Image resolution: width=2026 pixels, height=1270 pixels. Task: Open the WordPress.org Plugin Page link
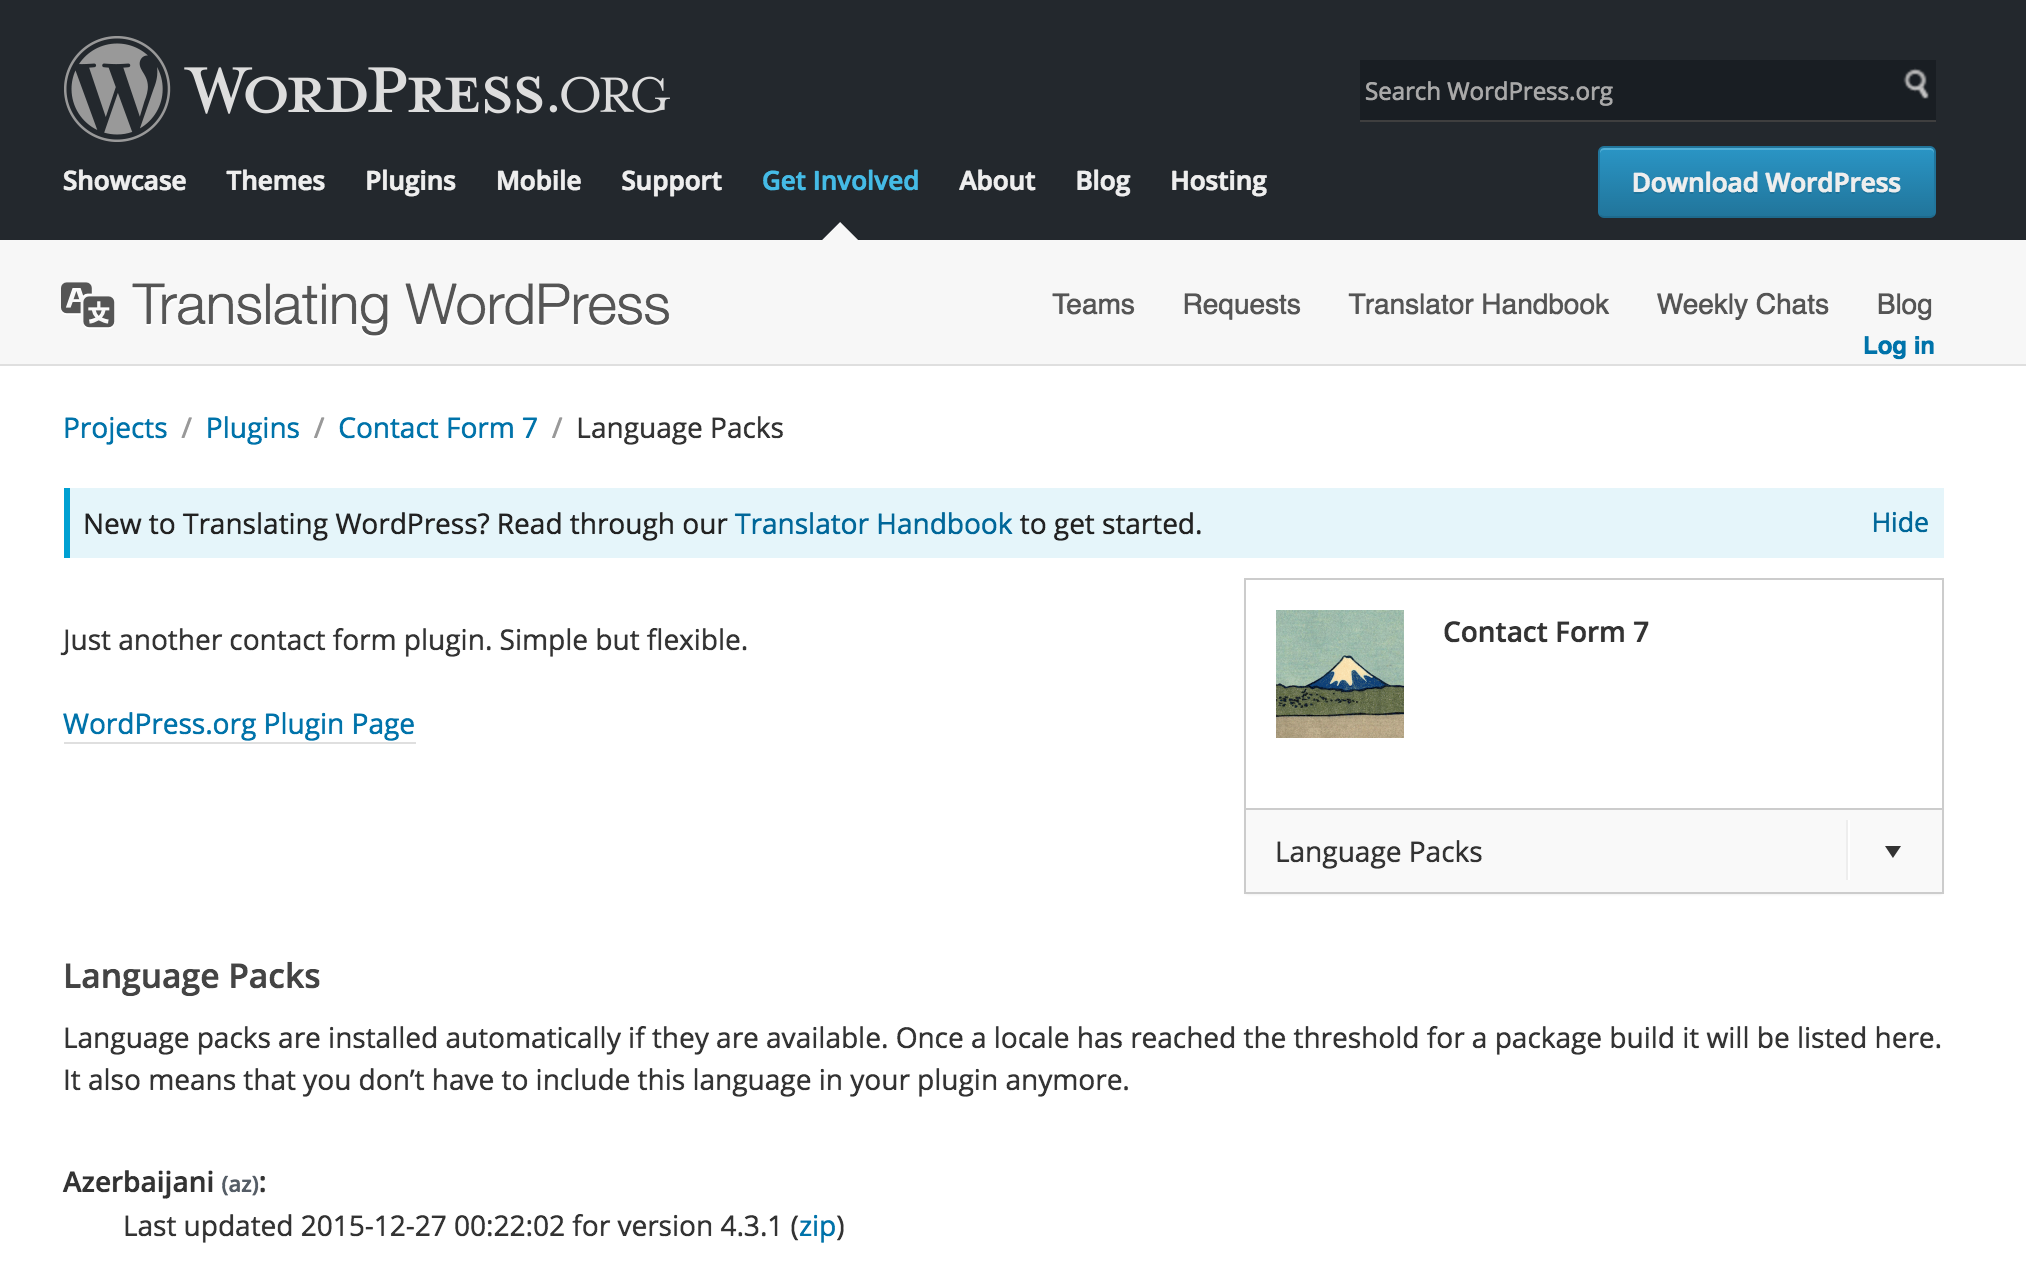239,724
